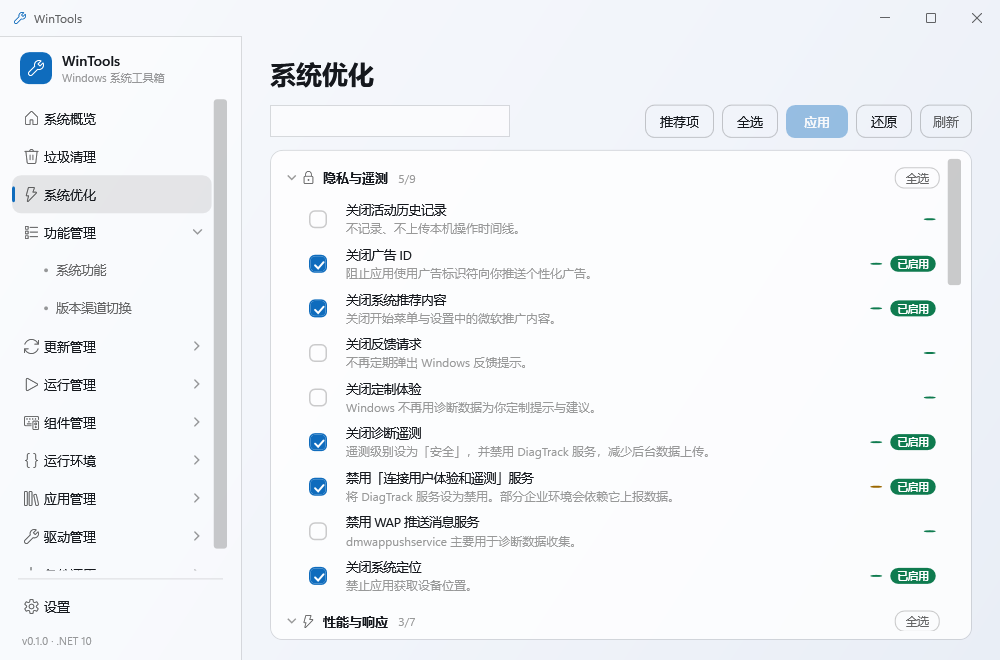Select 系统优化 in sidebar
This screenshot has width=1000, height=660.
click(x=112, y=194)
